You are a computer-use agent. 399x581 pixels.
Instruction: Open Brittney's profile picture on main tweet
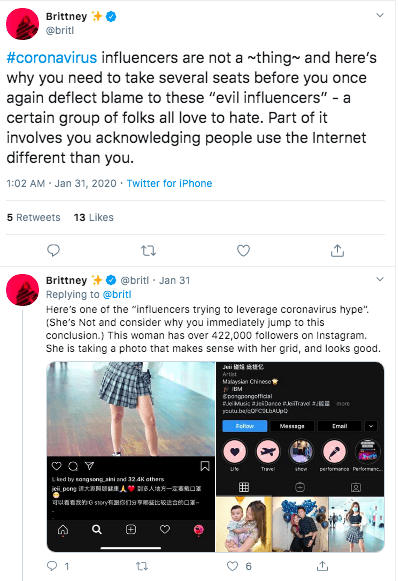[x=23, y=24]
